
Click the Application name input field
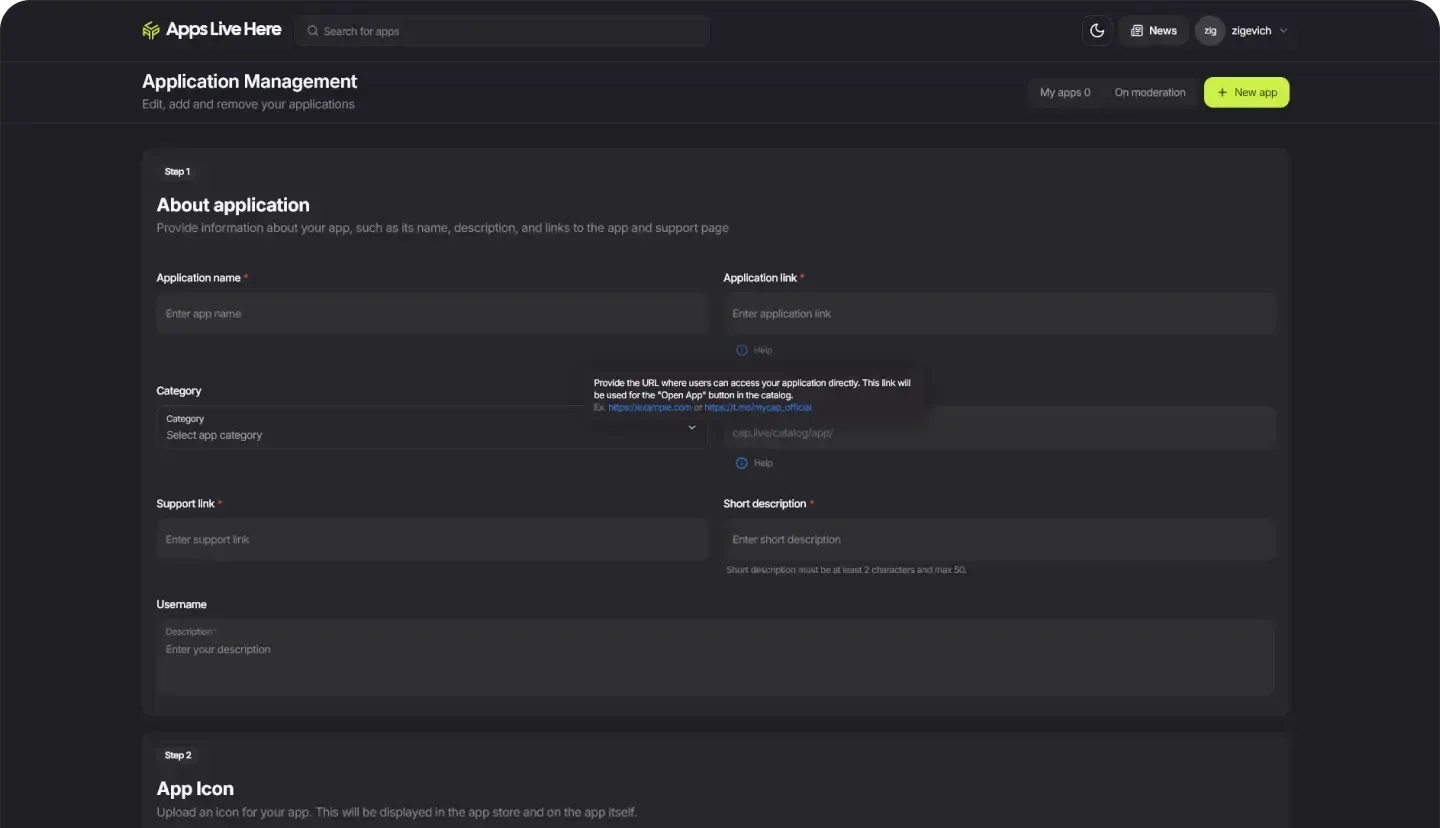431,314
